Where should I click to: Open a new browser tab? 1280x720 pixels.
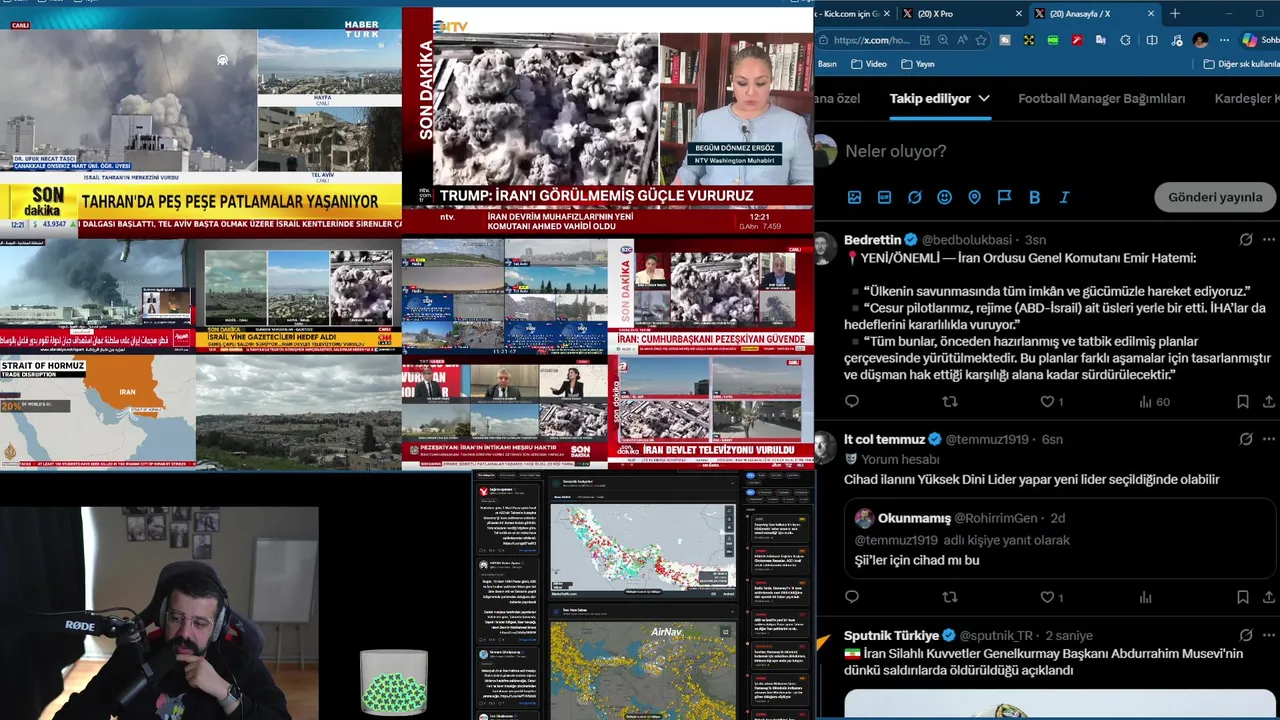(x=1175, y=14)
